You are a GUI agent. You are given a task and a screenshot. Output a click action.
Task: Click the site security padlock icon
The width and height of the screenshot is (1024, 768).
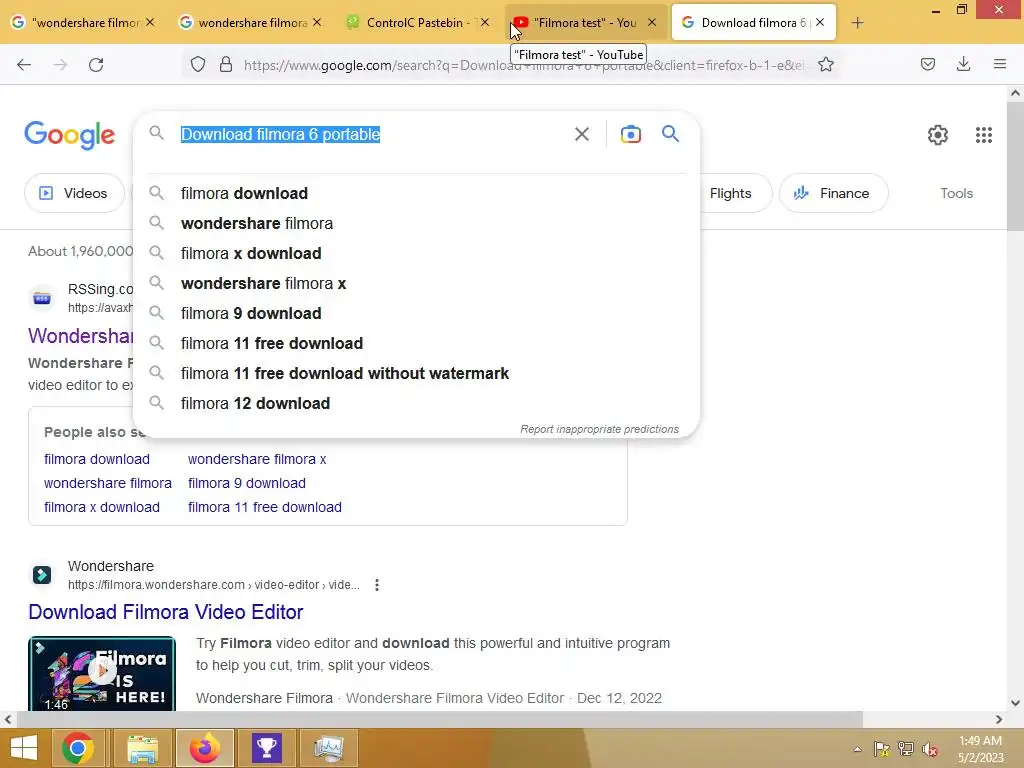coord(226,64)
